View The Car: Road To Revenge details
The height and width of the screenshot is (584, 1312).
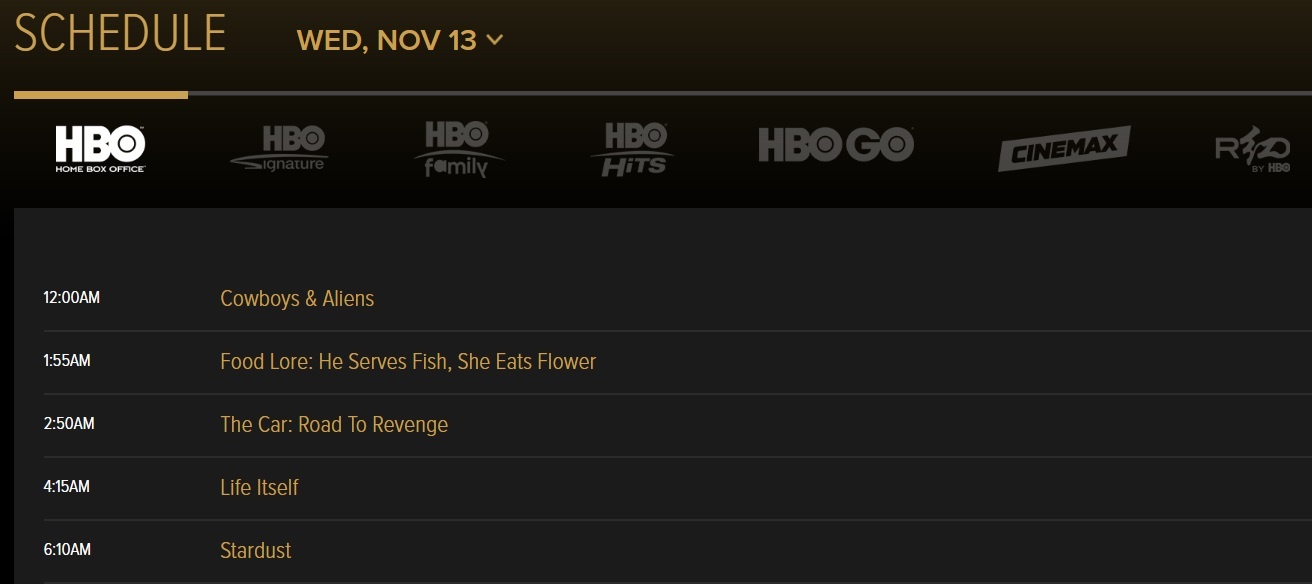click(x=334, y=425)
